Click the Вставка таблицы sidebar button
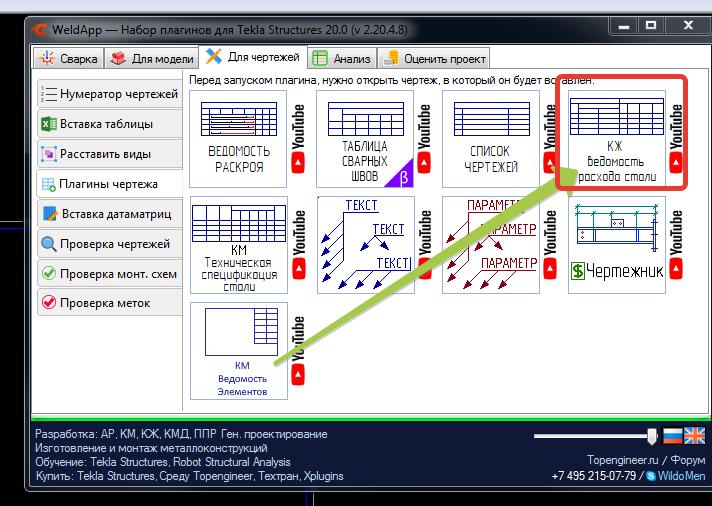The width and height of the screenshot is (712, 506). click(x=109, y=124)
